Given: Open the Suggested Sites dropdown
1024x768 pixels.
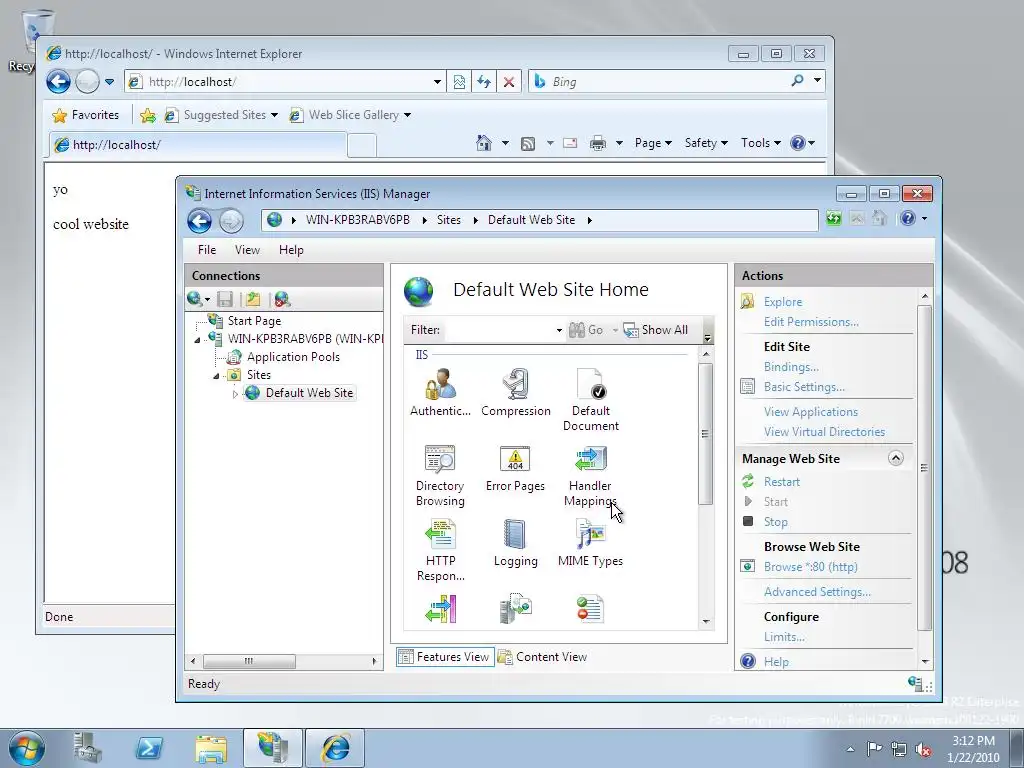Looking at the screenshot, I should [274, 115].
